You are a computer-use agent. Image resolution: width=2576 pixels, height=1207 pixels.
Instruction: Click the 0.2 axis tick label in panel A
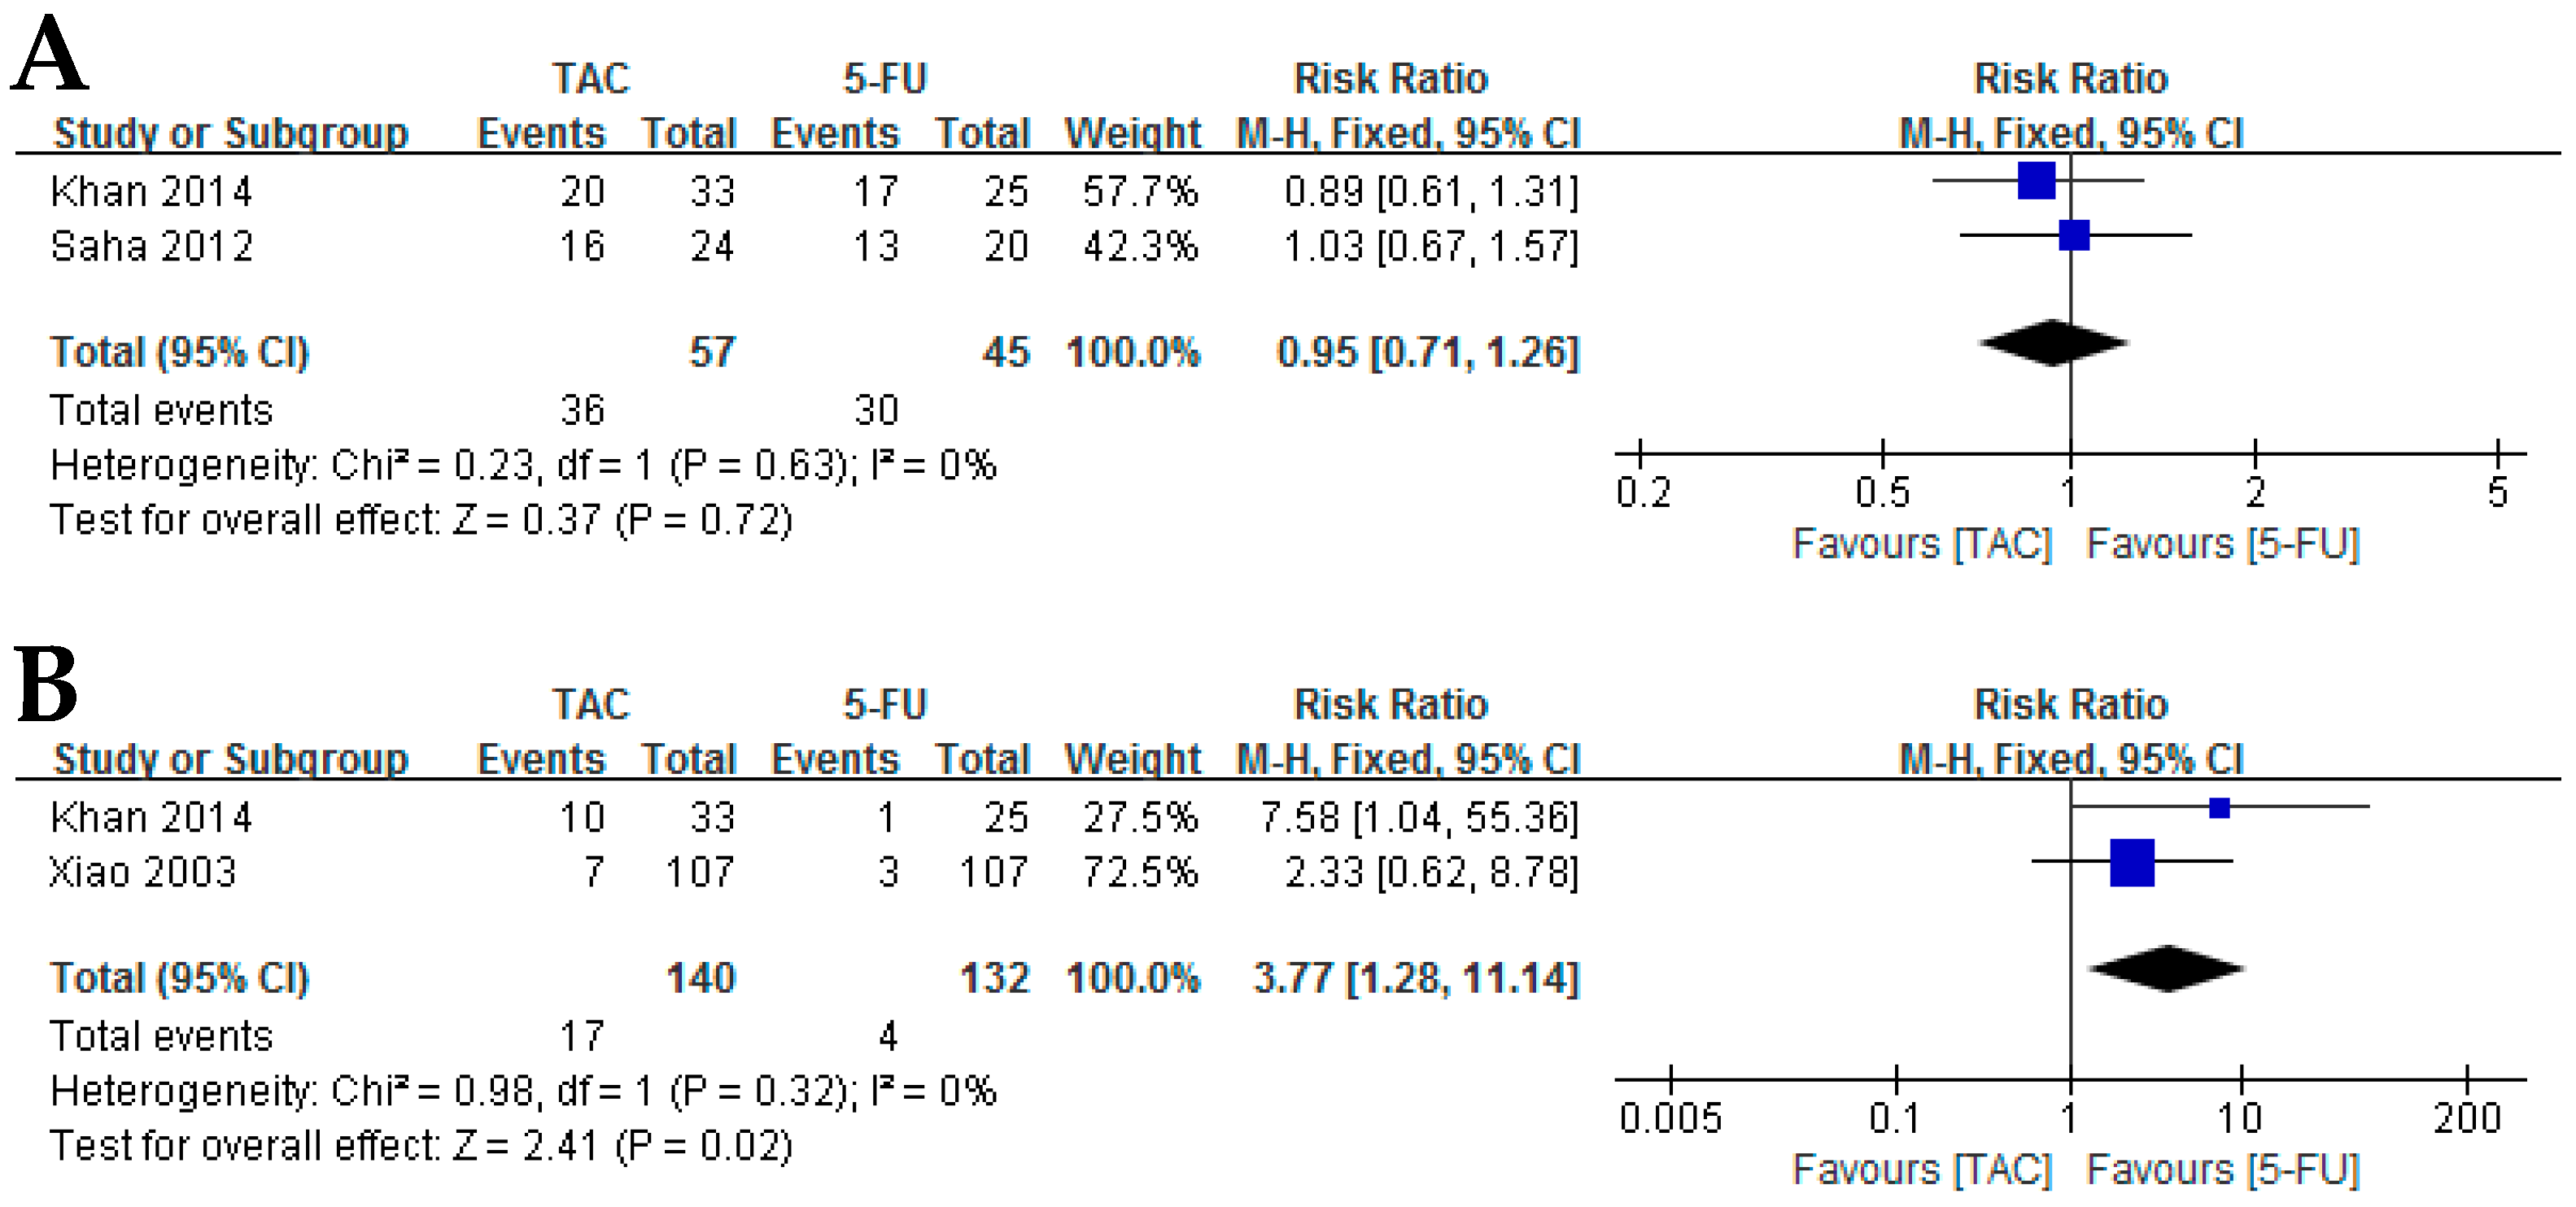point(1643,493)
